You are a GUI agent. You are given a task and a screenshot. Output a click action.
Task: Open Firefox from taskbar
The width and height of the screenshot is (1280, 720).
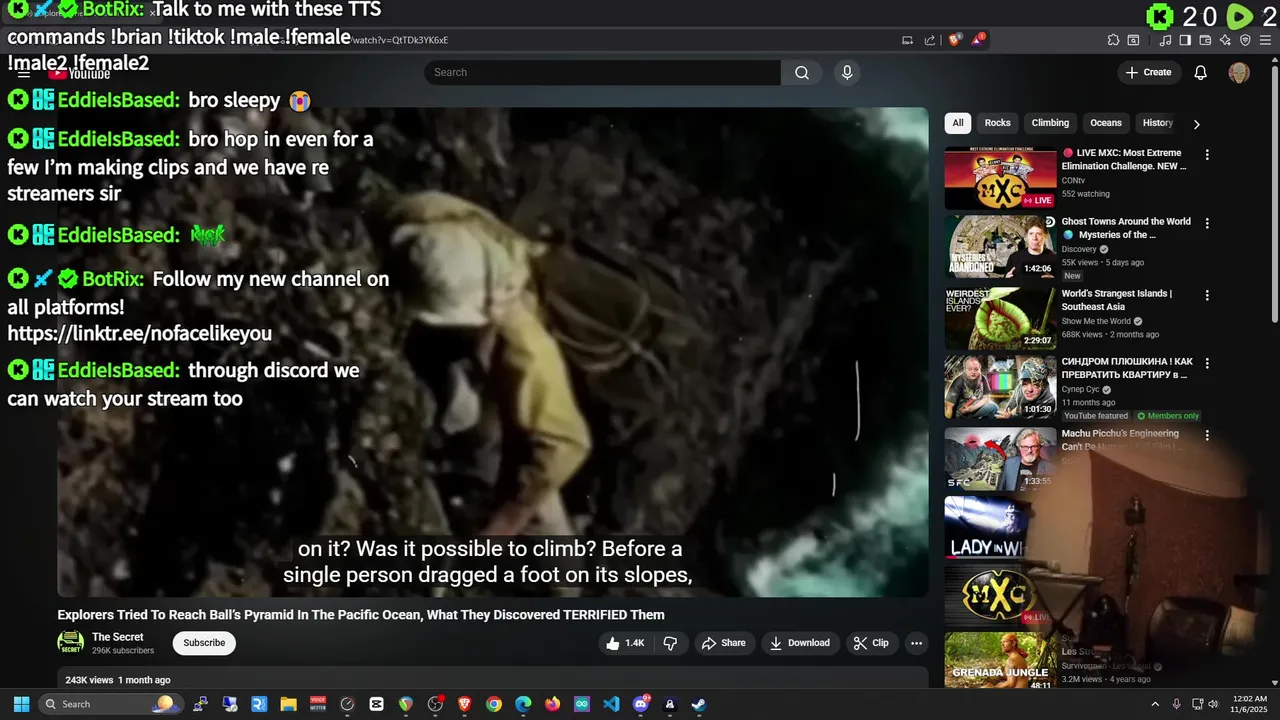(x=552, y=704)
